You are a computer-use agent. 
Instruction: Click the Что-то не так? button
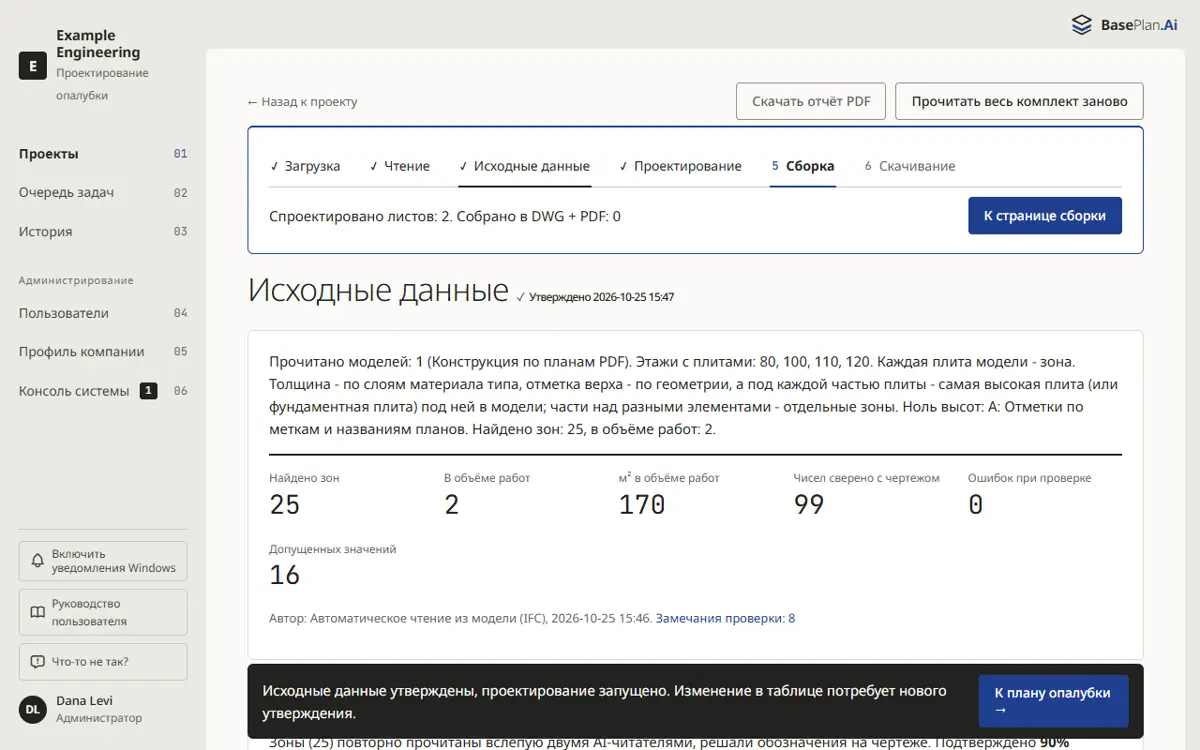click(x=103, y=662)
